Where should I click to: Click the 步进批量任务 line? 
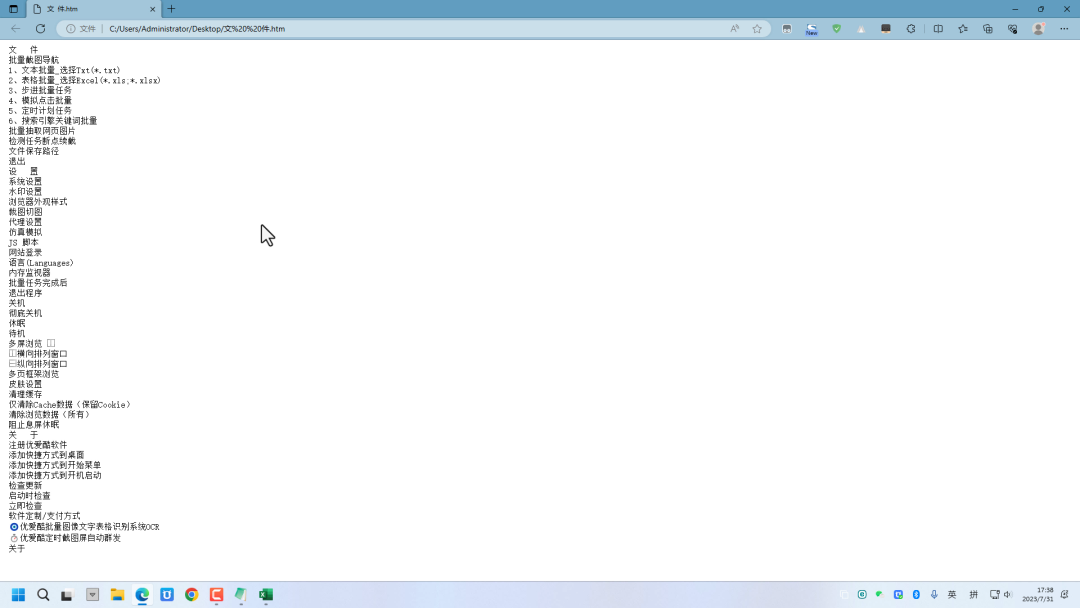(40, 90)
